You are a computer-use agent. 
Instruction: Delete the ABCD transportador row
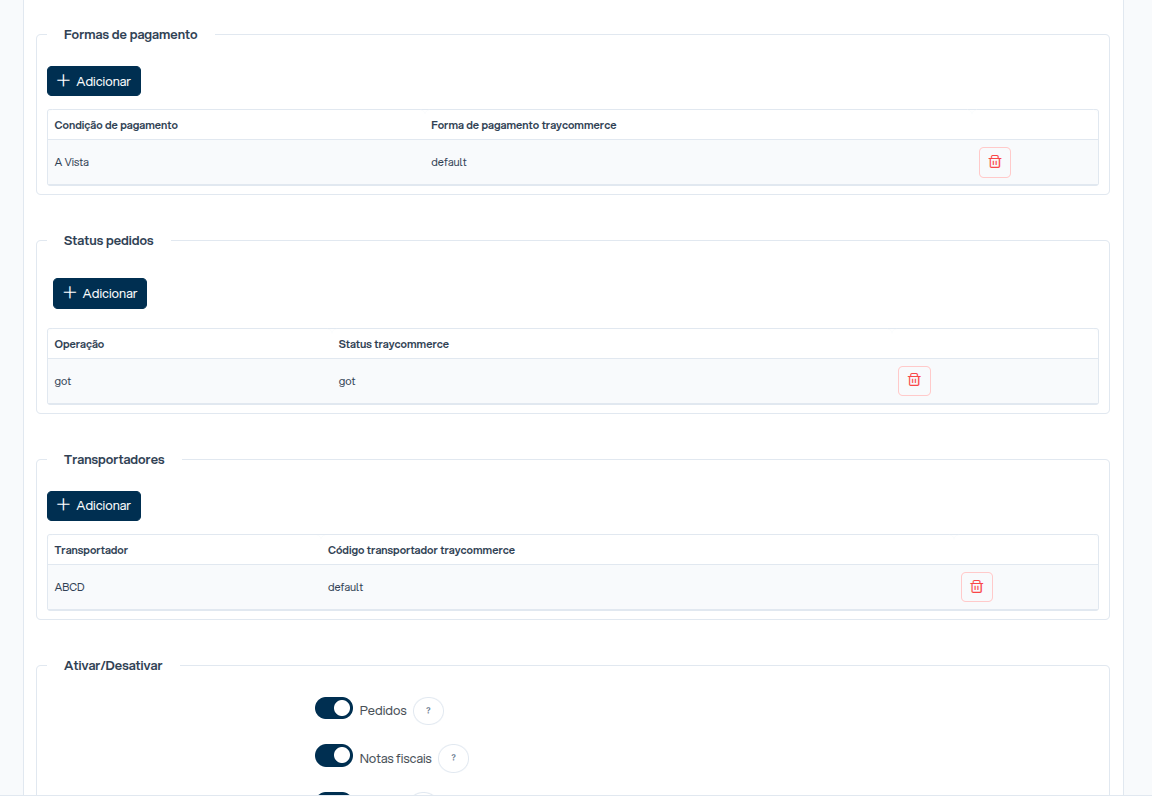pyautogui.click(x=976, y=587)
